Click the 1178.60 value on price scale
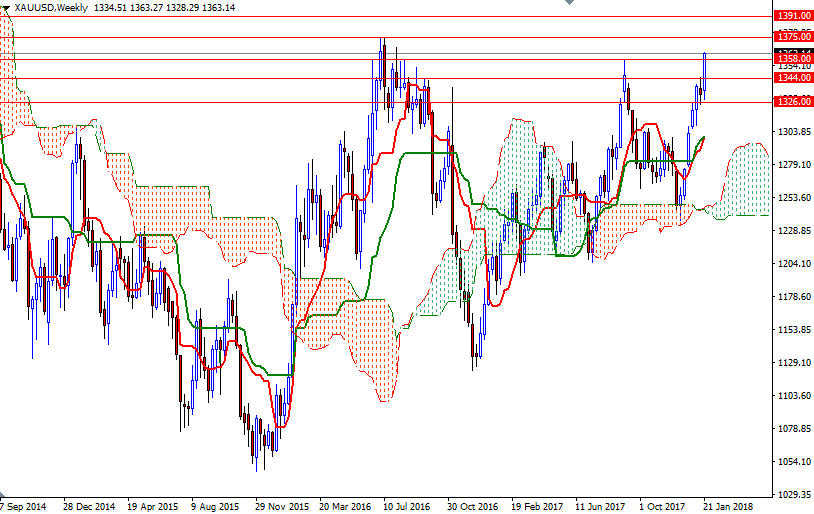814x514 pixels. [792, 297]
